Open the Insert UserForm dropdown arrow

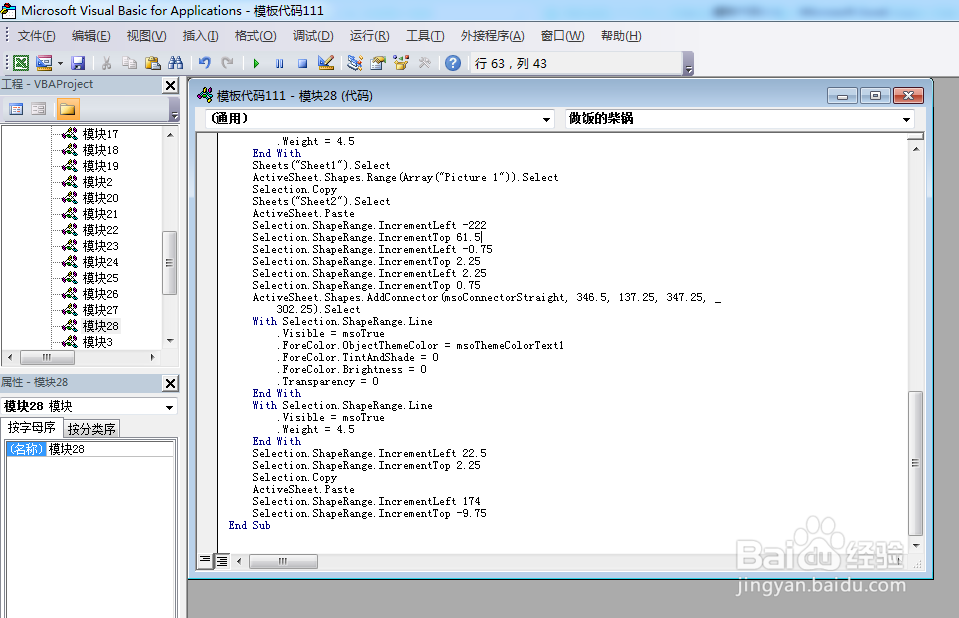[60, 63]
